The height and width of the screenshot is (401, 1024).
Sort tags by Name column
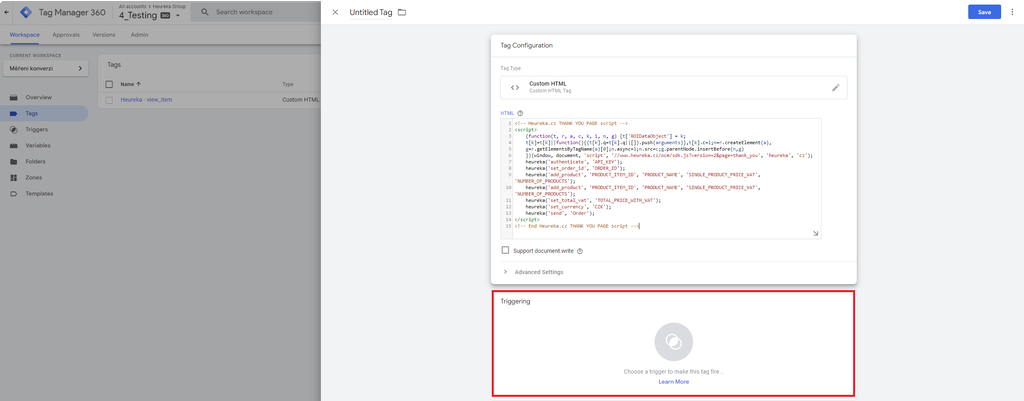pos(131,84)
